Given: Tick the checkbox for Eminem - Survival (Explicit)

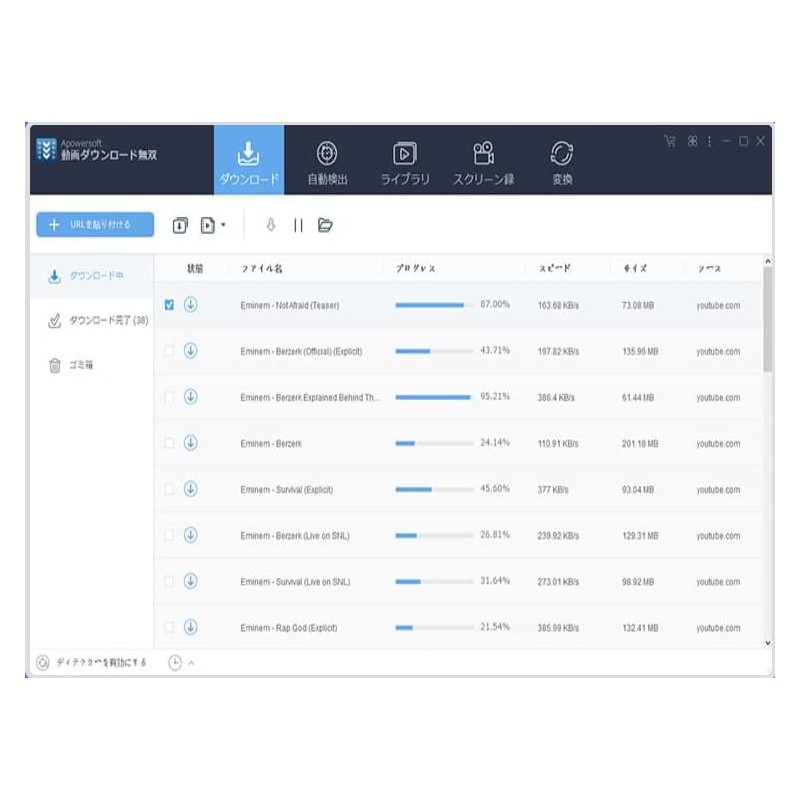Looking at the screenshot, I should (169, 489).
